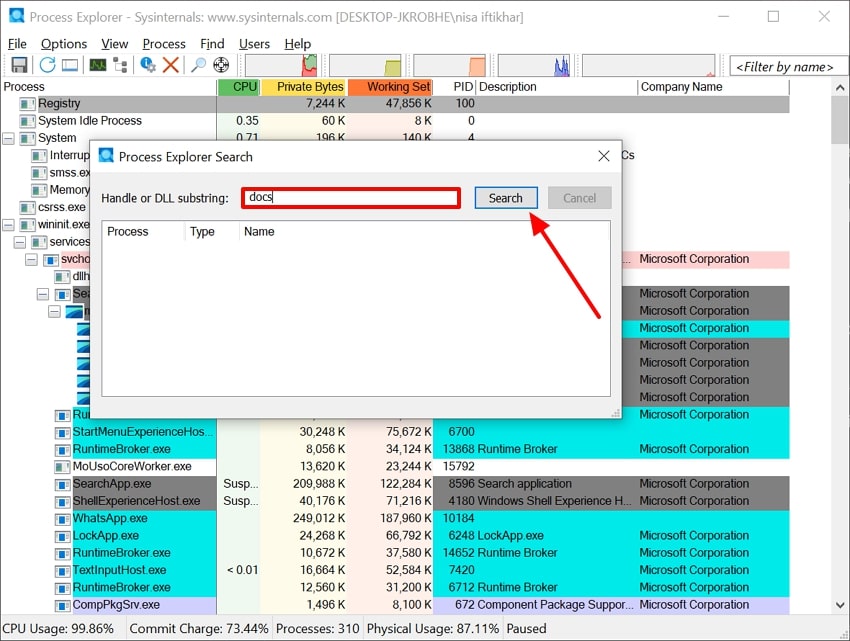Click the Physical Usage status bar entry
This screenshot has width=850, height=641.
point(433,629)
